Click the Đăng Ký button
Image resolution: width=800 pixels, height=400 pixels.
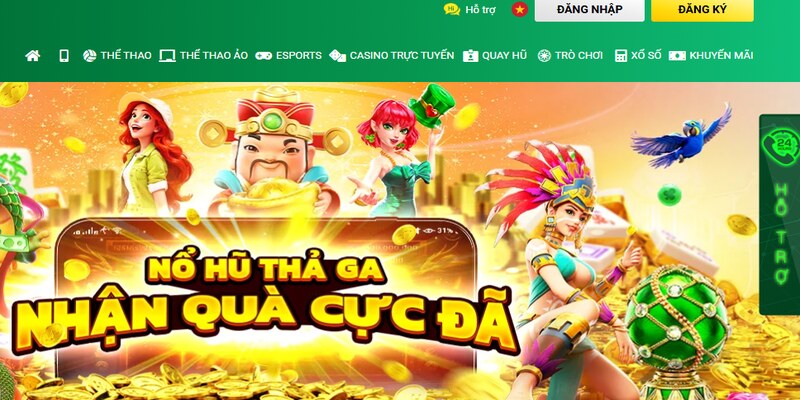(x=702, y=10)
